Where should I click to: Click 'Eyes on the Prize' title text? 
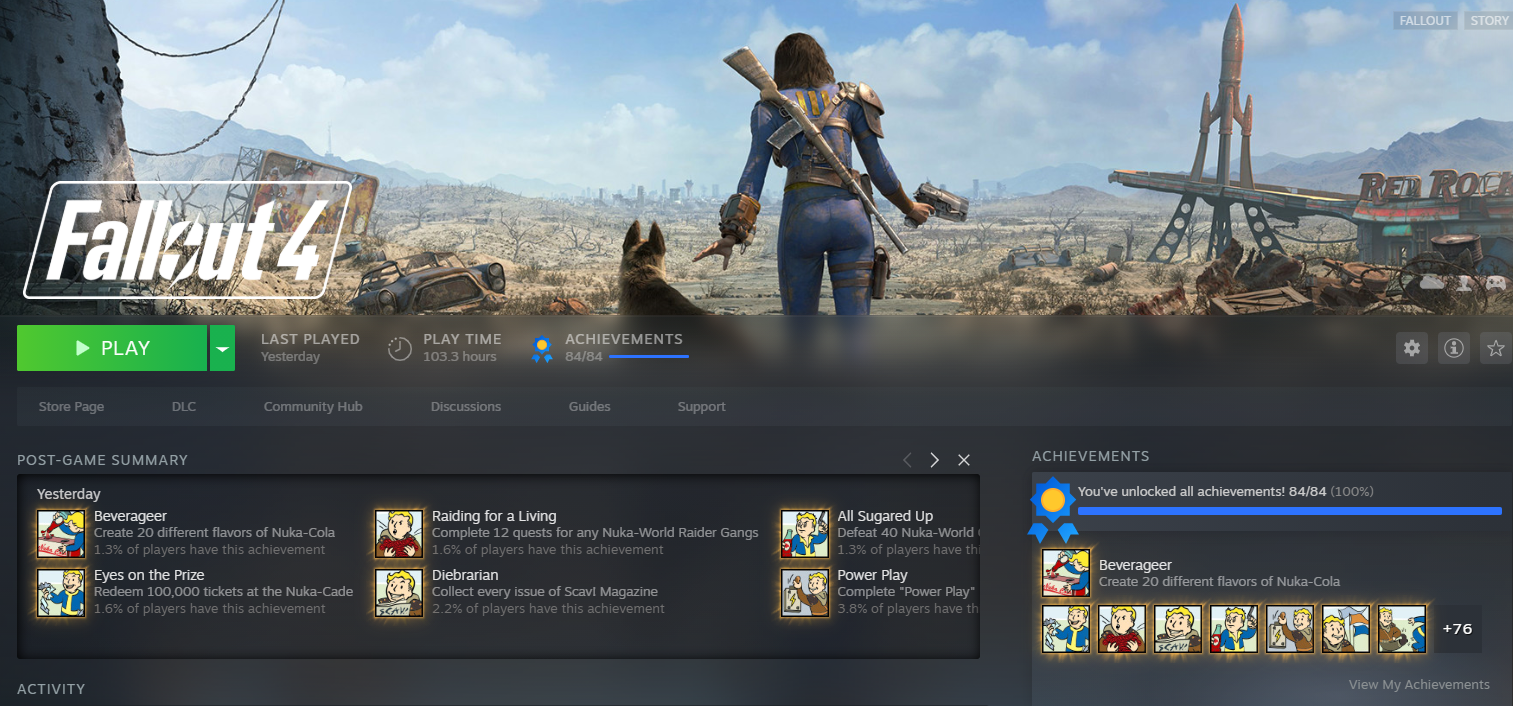(x=149, y=575)
